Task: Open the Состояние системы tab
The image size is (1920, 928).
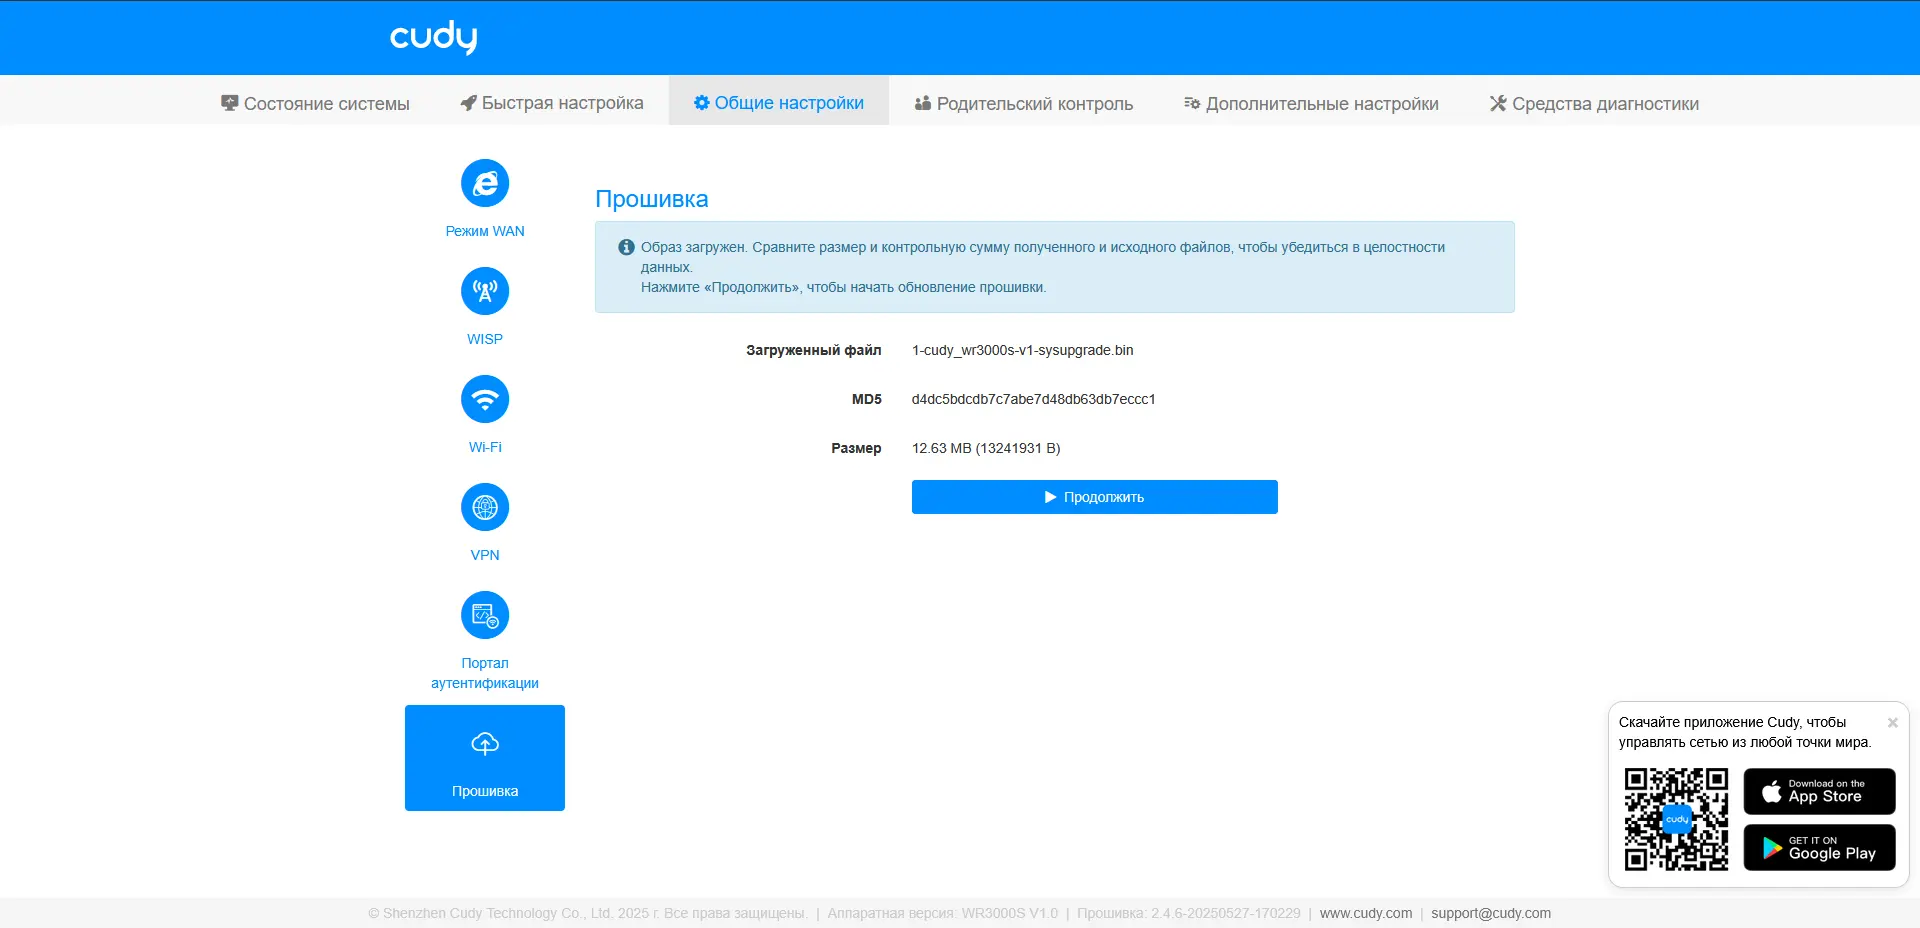Action: tap(315, 103)
